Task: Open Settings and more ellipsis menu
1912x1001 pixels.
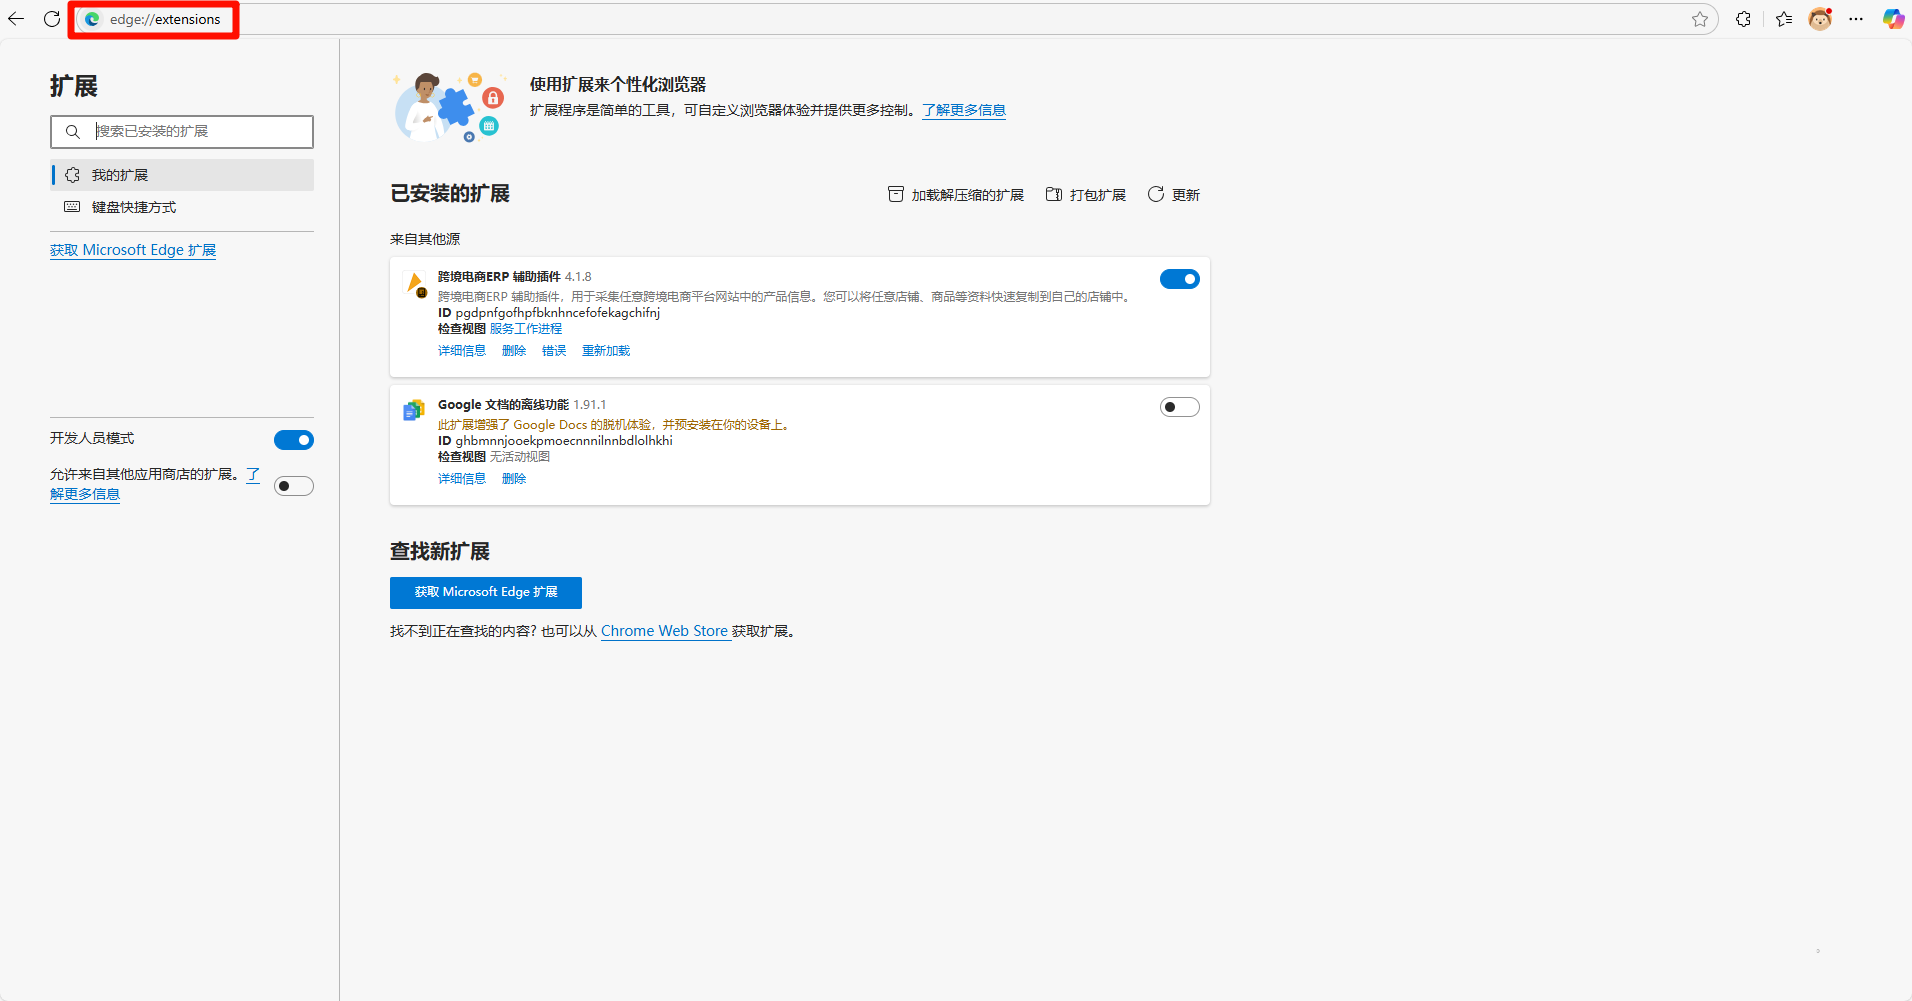Action: click(1856, 19)
